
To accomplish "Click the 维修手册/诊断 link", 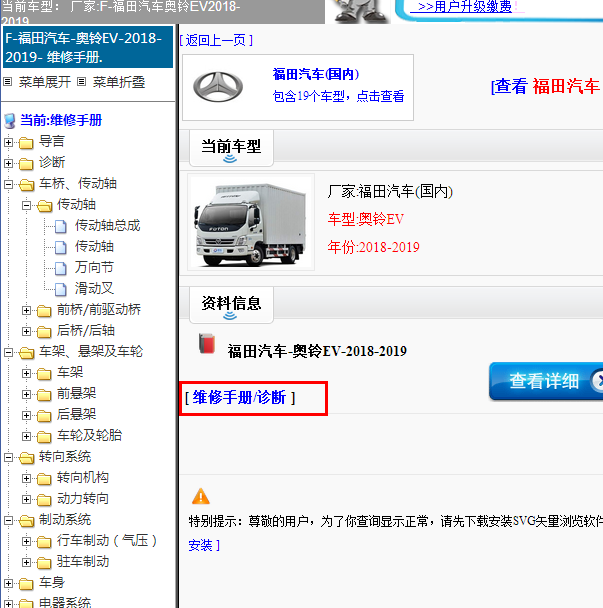I will point(240,397).
